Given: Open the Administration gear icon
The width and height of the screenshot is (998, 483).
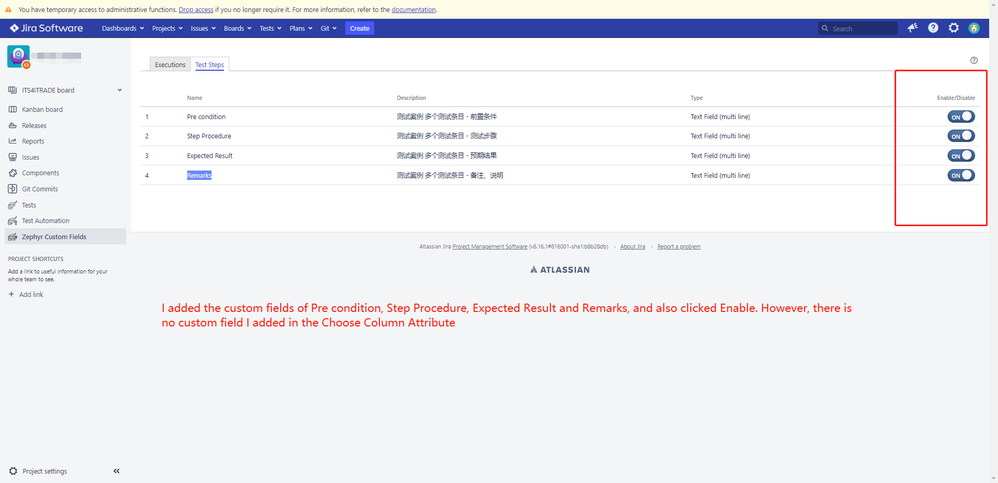Looking at the screenshot, I should 953,28.
